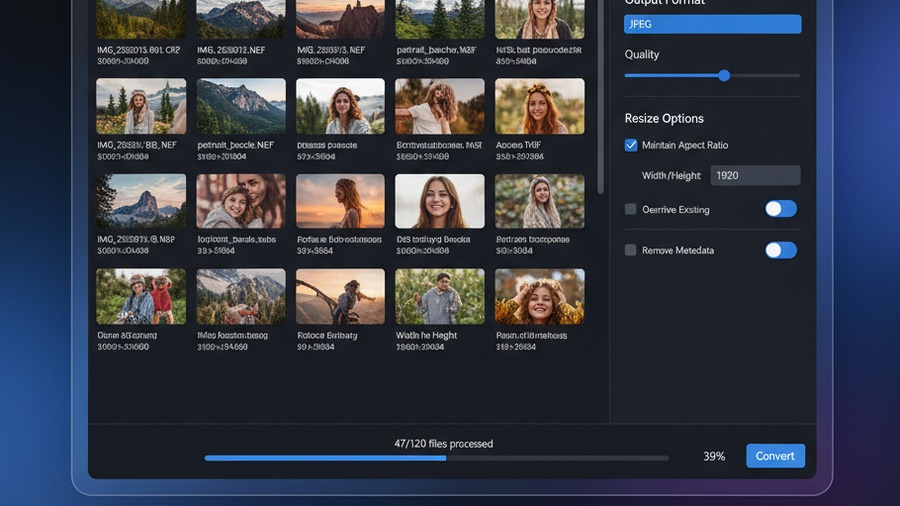
Task: Select the cyclist at sunset thumbnail
Action: [x=340, y=296]
